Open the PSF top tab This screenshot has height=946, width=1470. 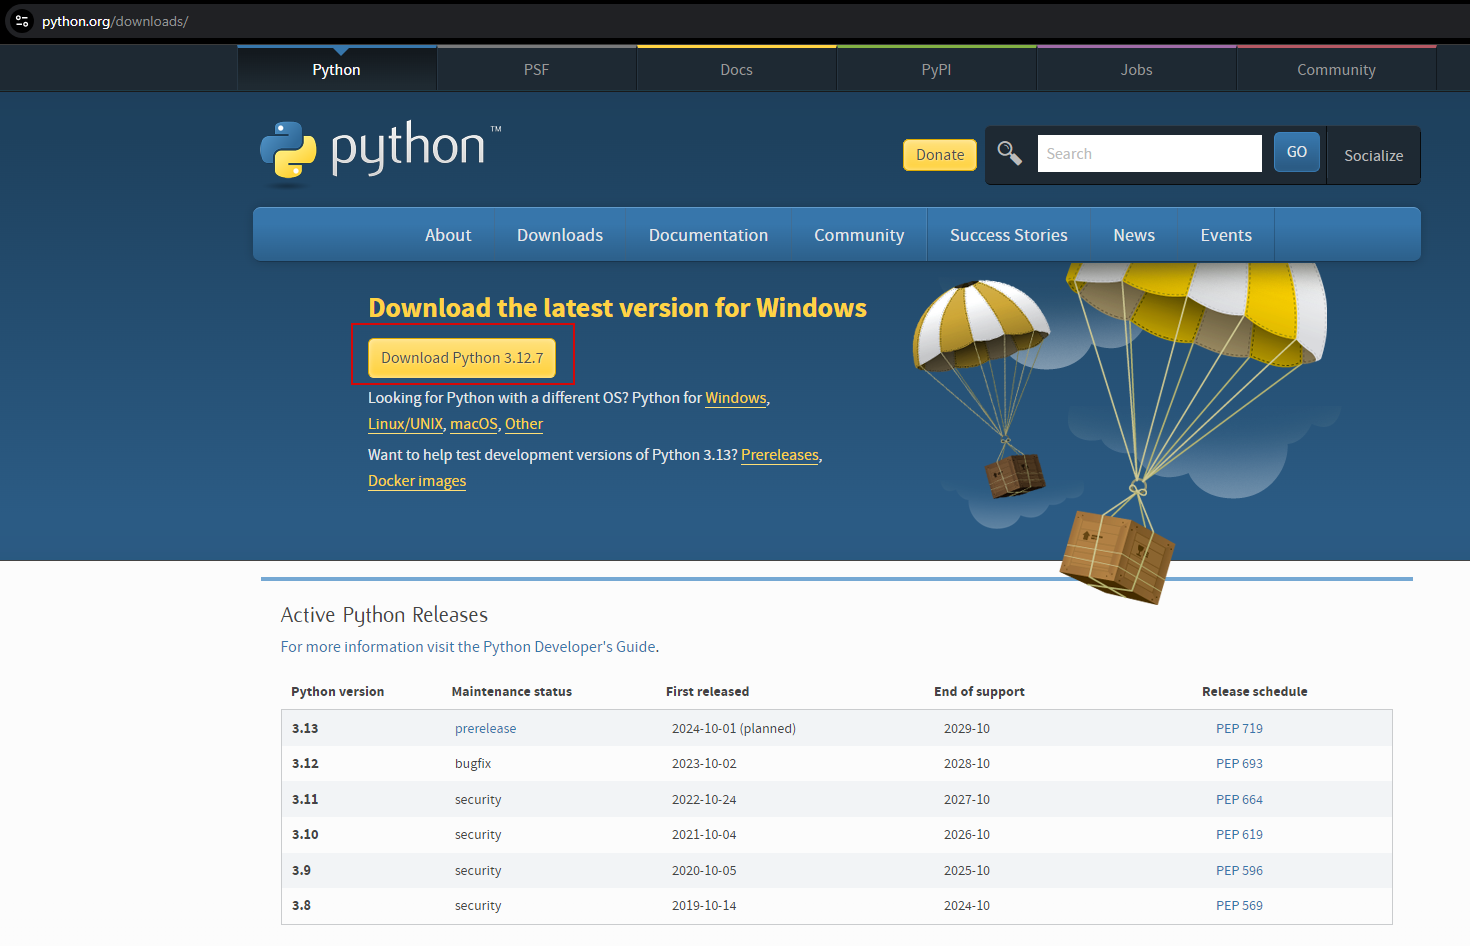tap(536, 69)
